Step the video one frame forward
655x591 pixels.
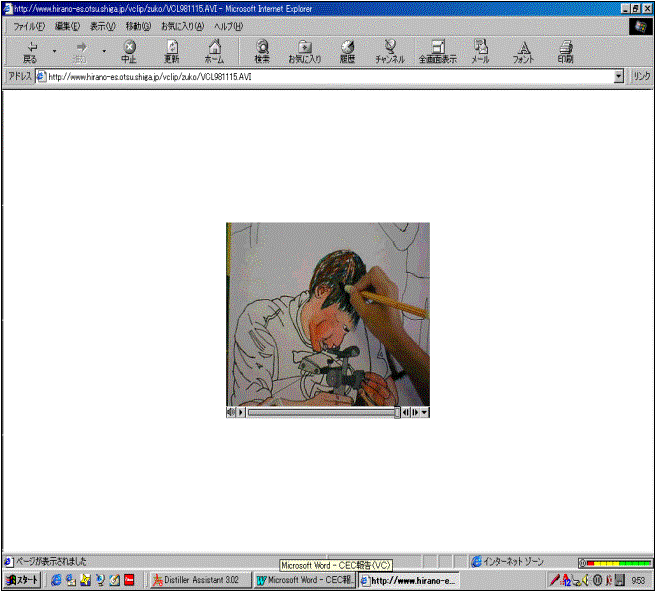[x=415, y=413]
